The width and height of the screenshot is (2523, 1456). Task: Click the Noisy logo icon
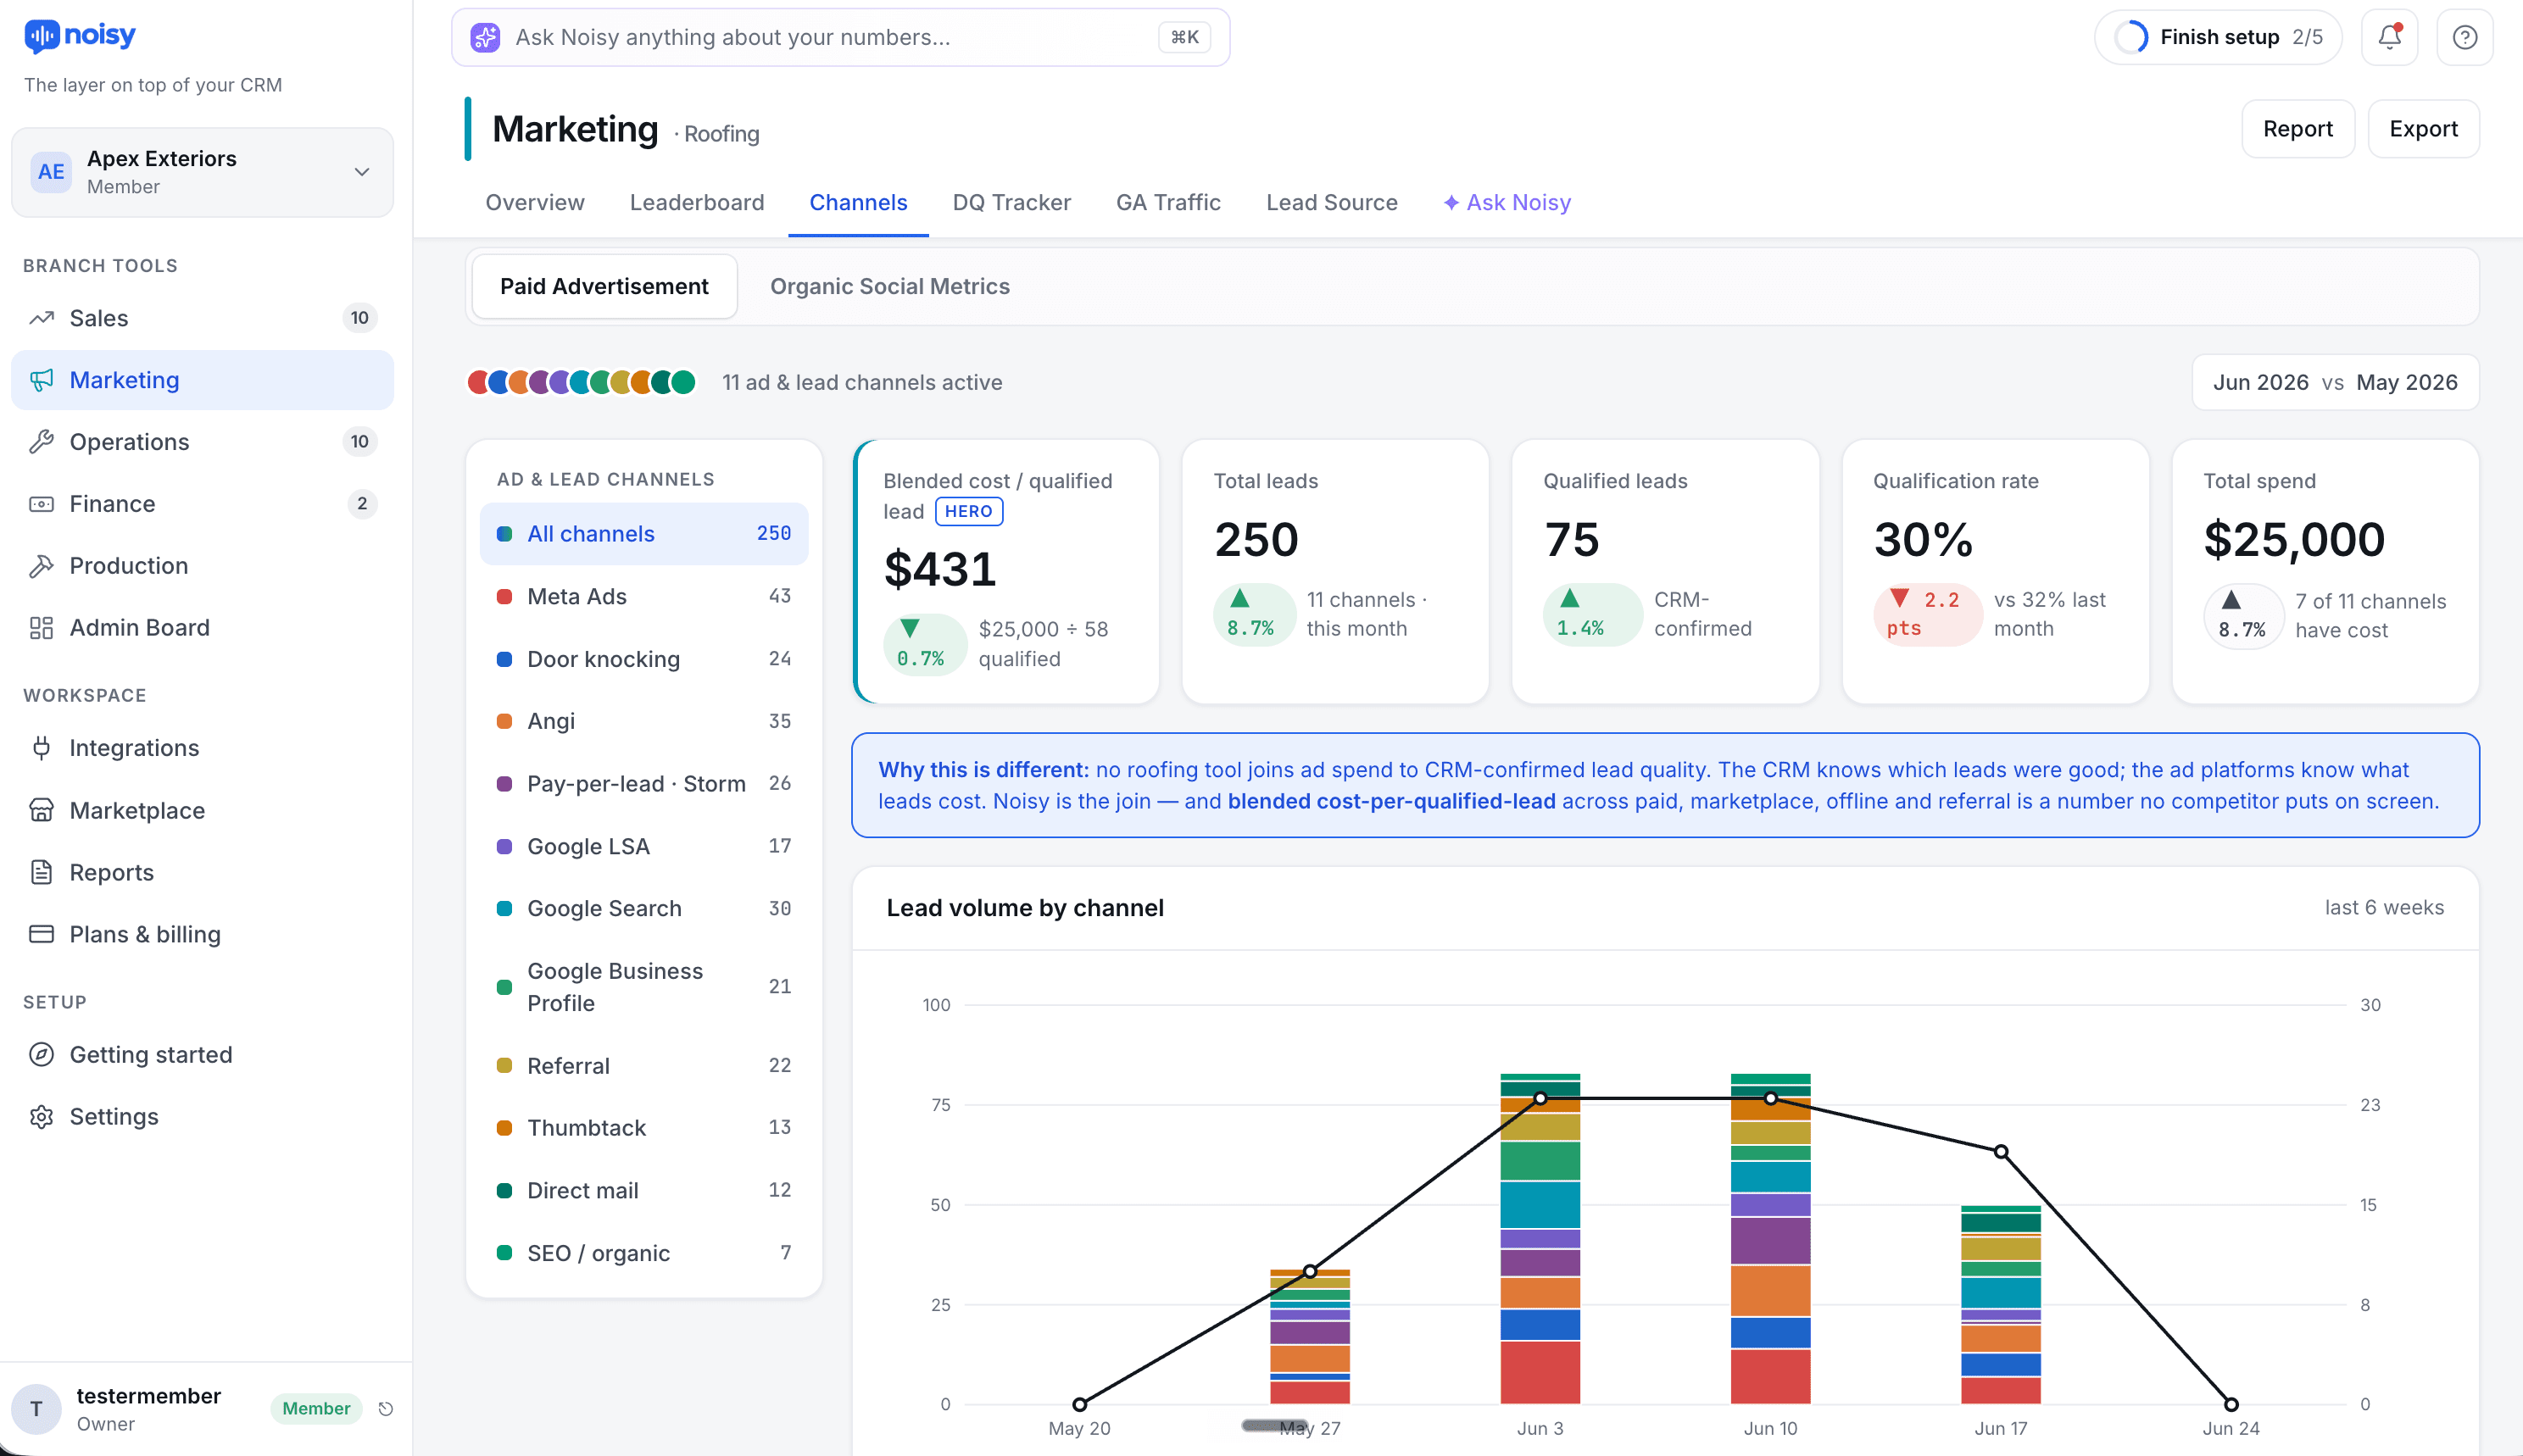pos(41,36)
